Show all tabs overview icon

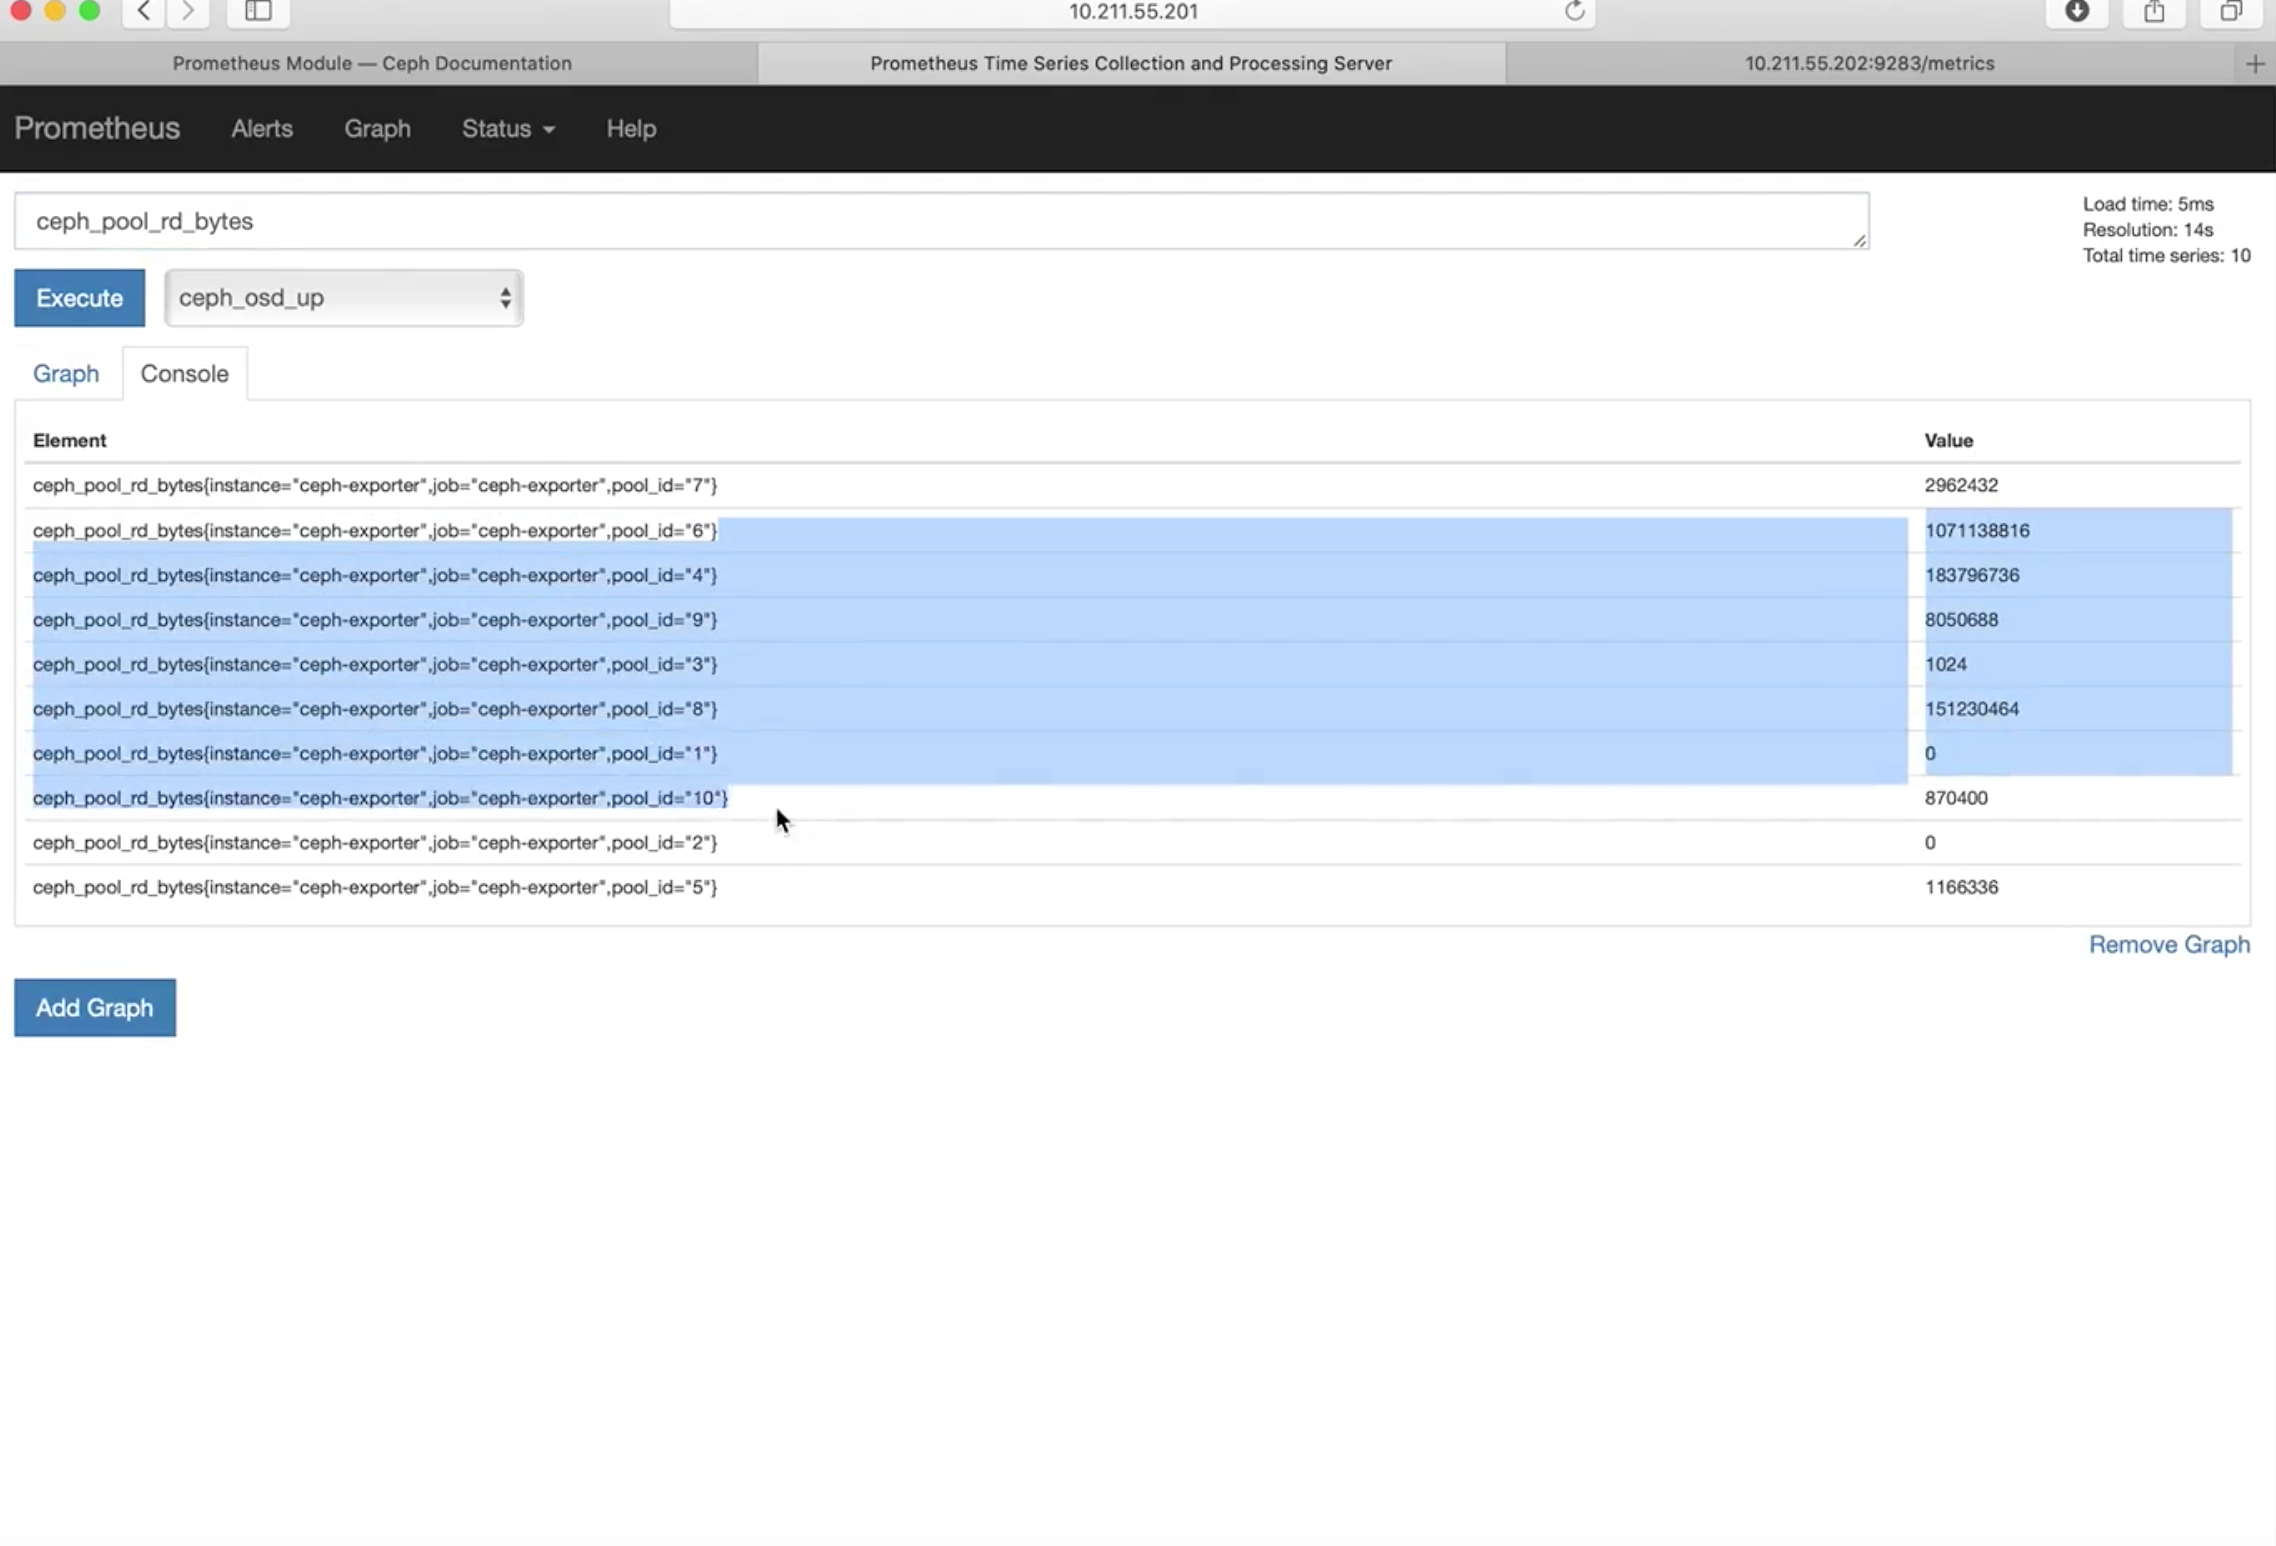[2231, 11]
